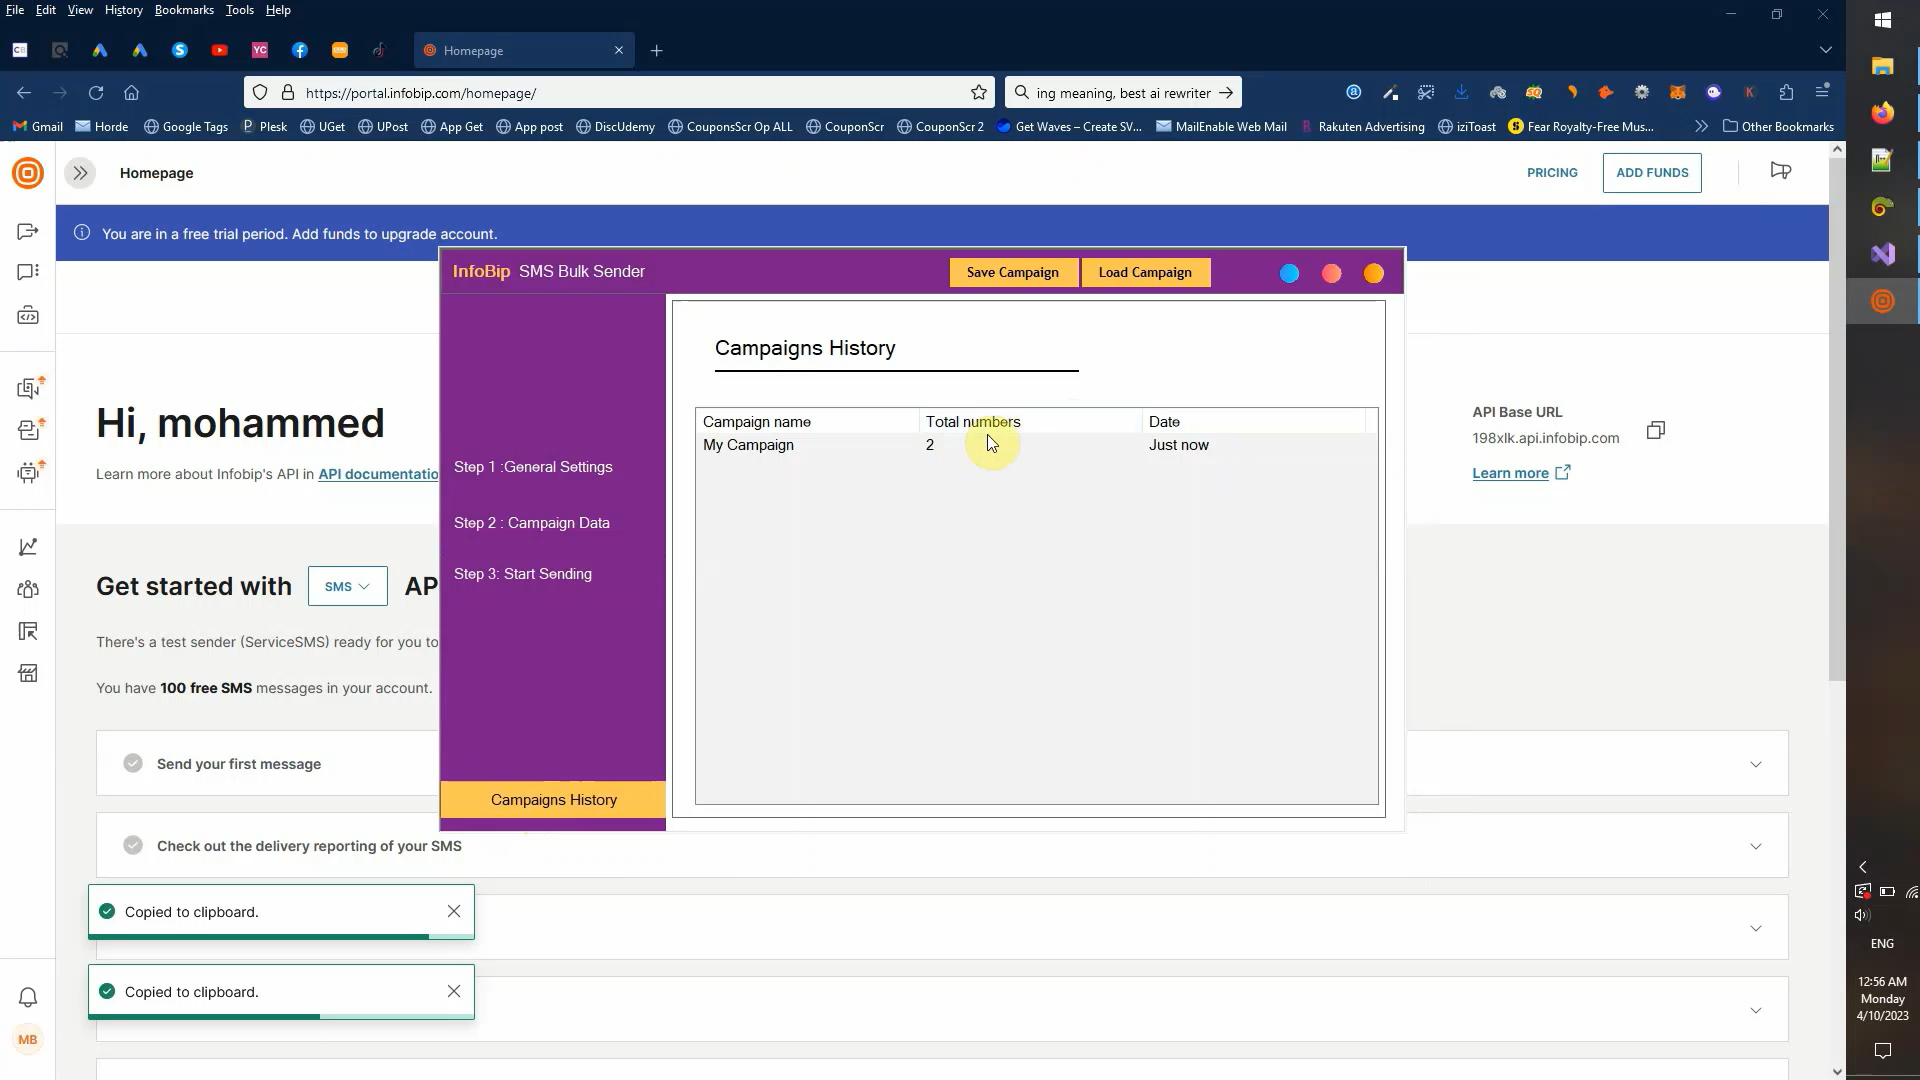Click the Save Campaign button
1920x1080 pixels.
(x=1012, y=272)
